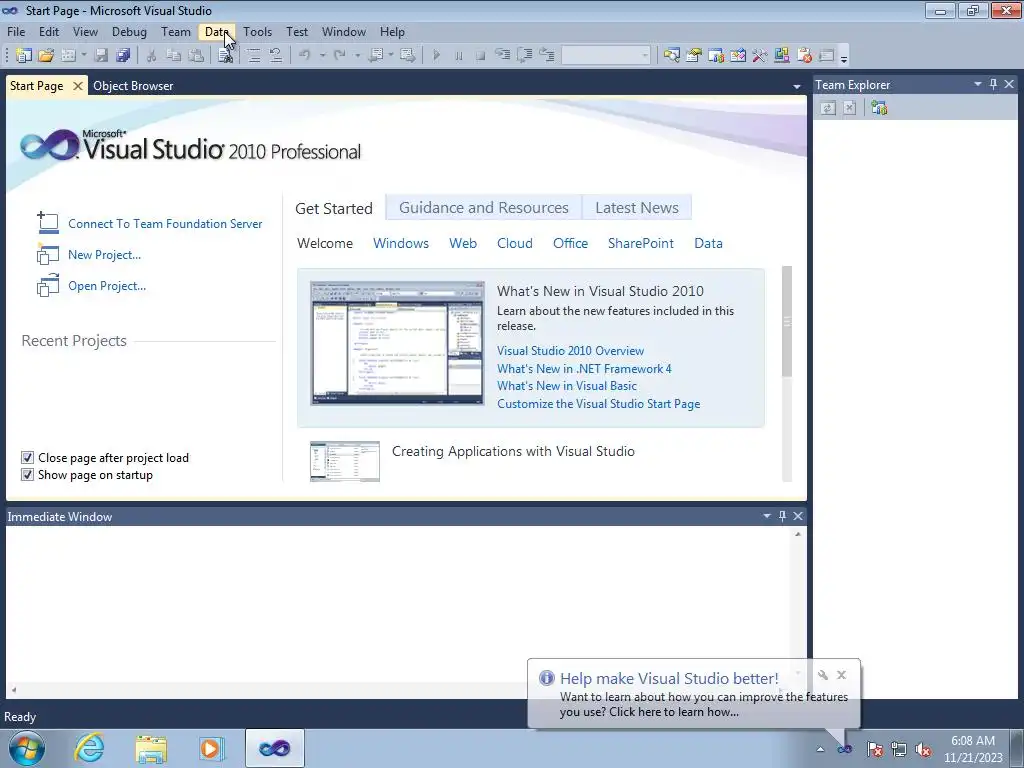Open the Debug menu

(129, 31)
